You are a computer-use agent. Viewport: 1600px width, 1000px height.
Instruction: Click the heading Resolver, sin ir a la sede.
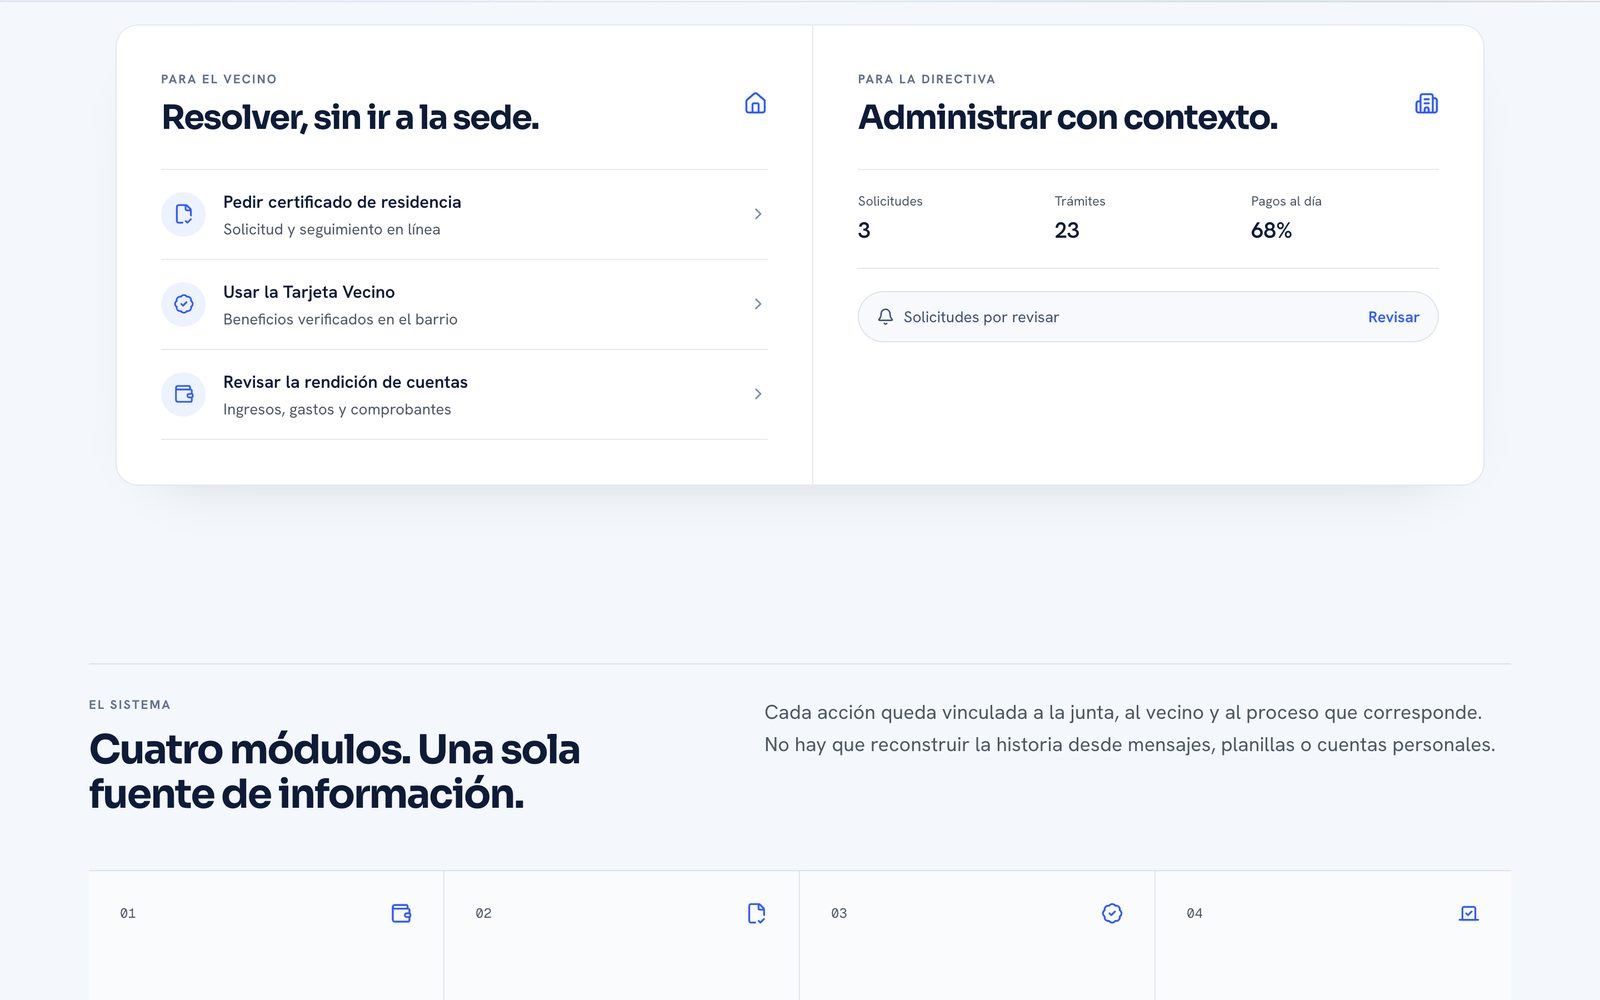350,117
